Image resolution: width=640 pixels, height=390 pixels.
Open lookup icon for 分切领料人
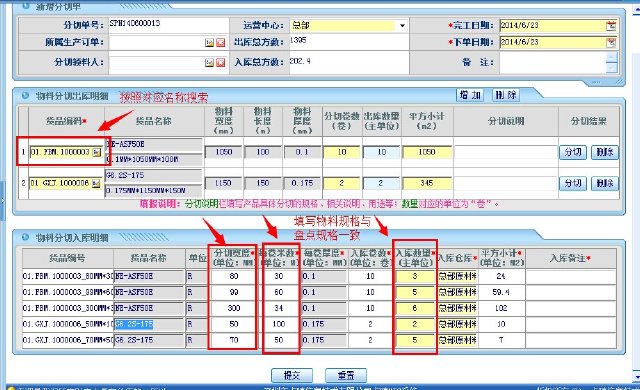[209, 62]
